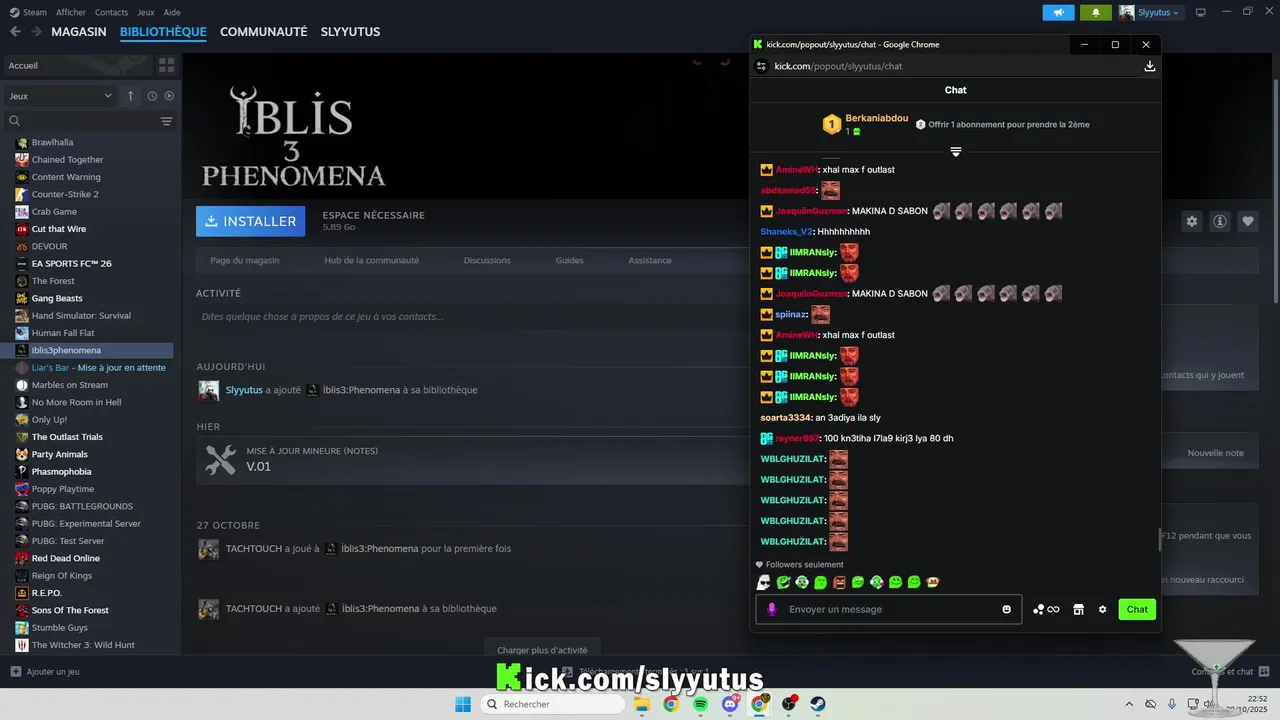Focus the library game search field
Screen dimensions: 1280x720
[82, 121]
